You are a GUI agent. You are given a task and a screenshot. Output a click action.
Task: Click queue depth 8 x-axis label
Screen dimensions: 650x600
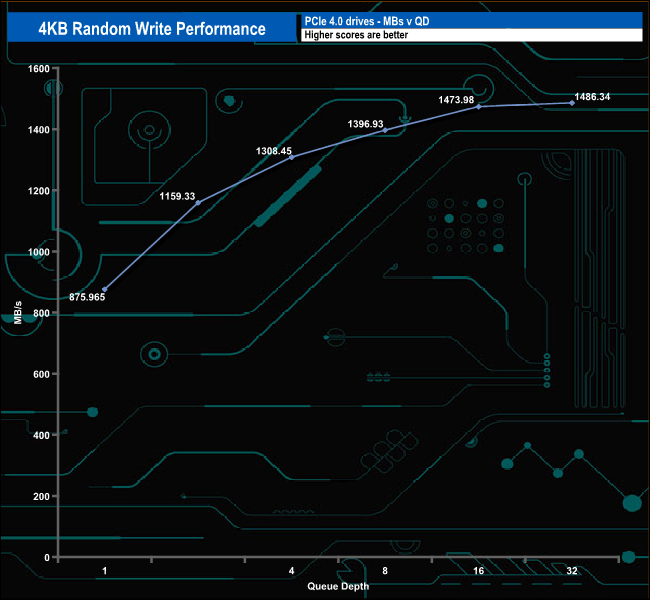click(x=385, y=571)
